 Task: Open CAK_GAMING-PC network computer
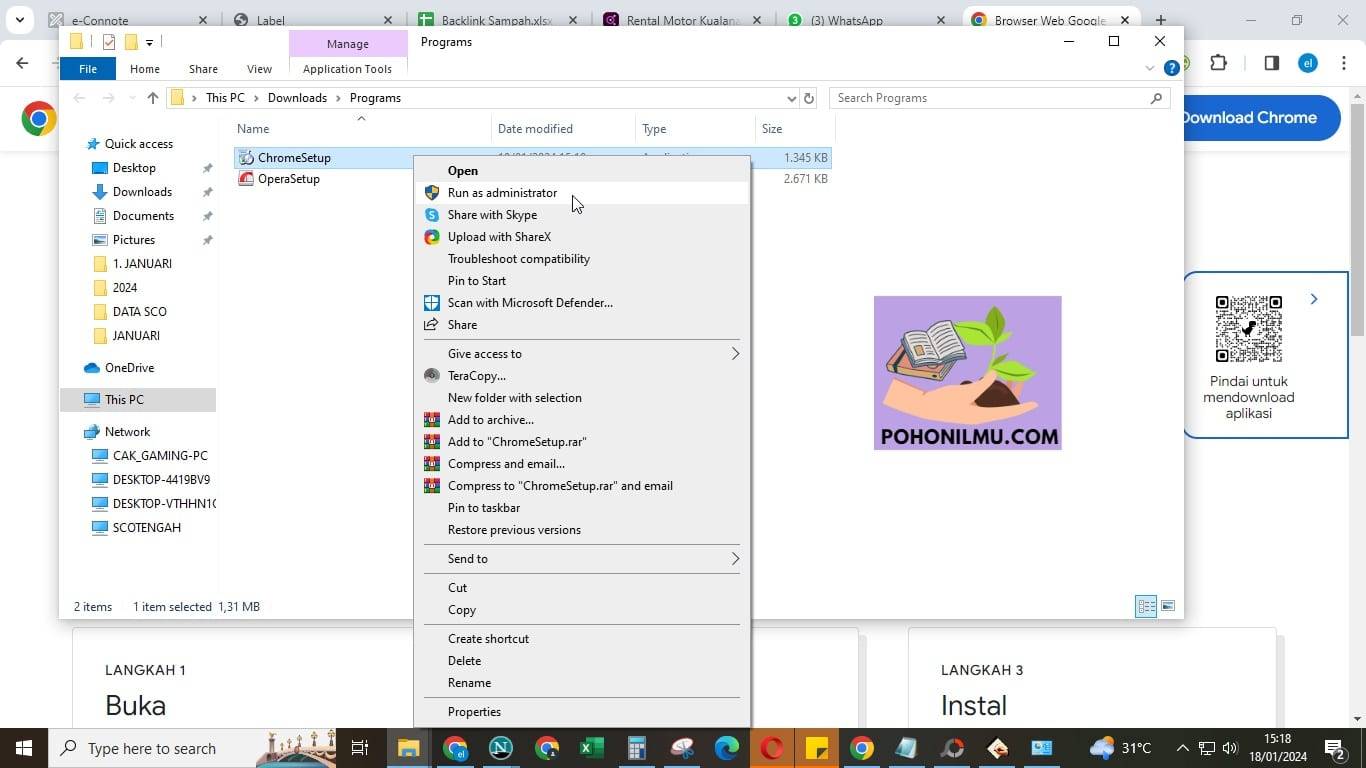coord(160,456)
